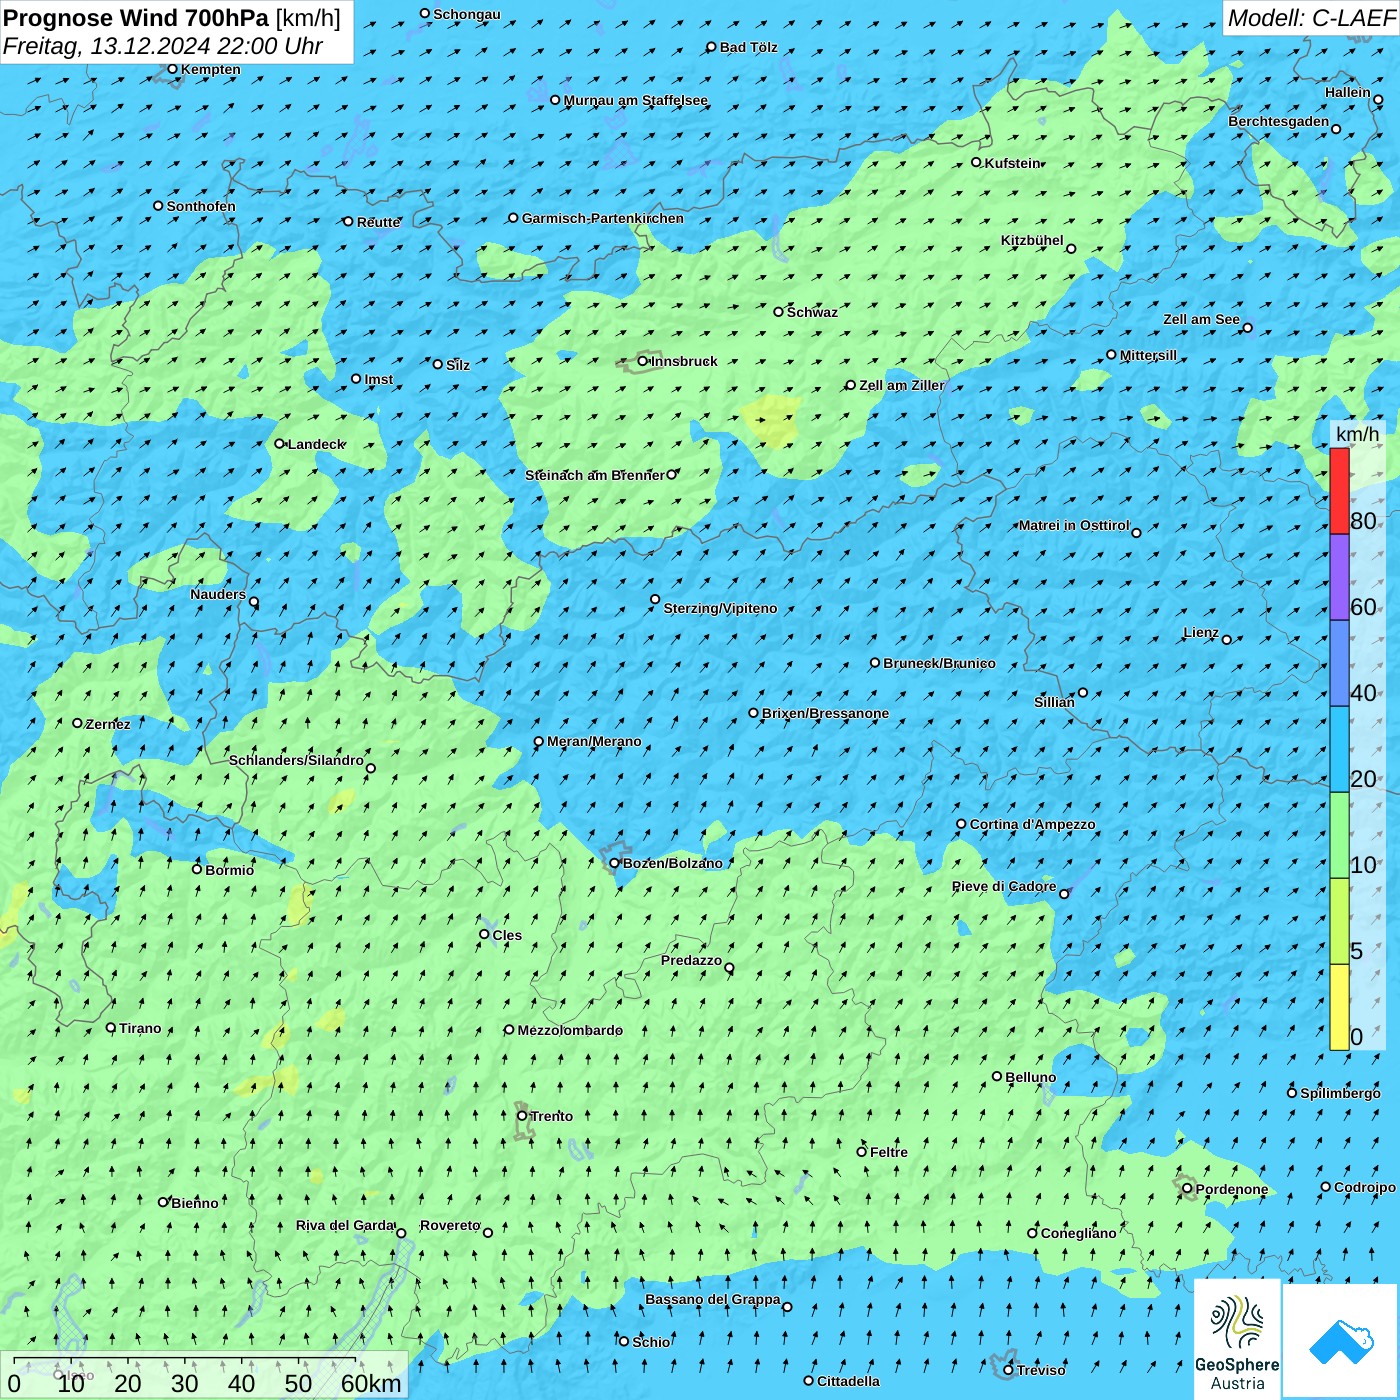
Task: Click the Bormio location marker
Action: [x=197, y=869]
